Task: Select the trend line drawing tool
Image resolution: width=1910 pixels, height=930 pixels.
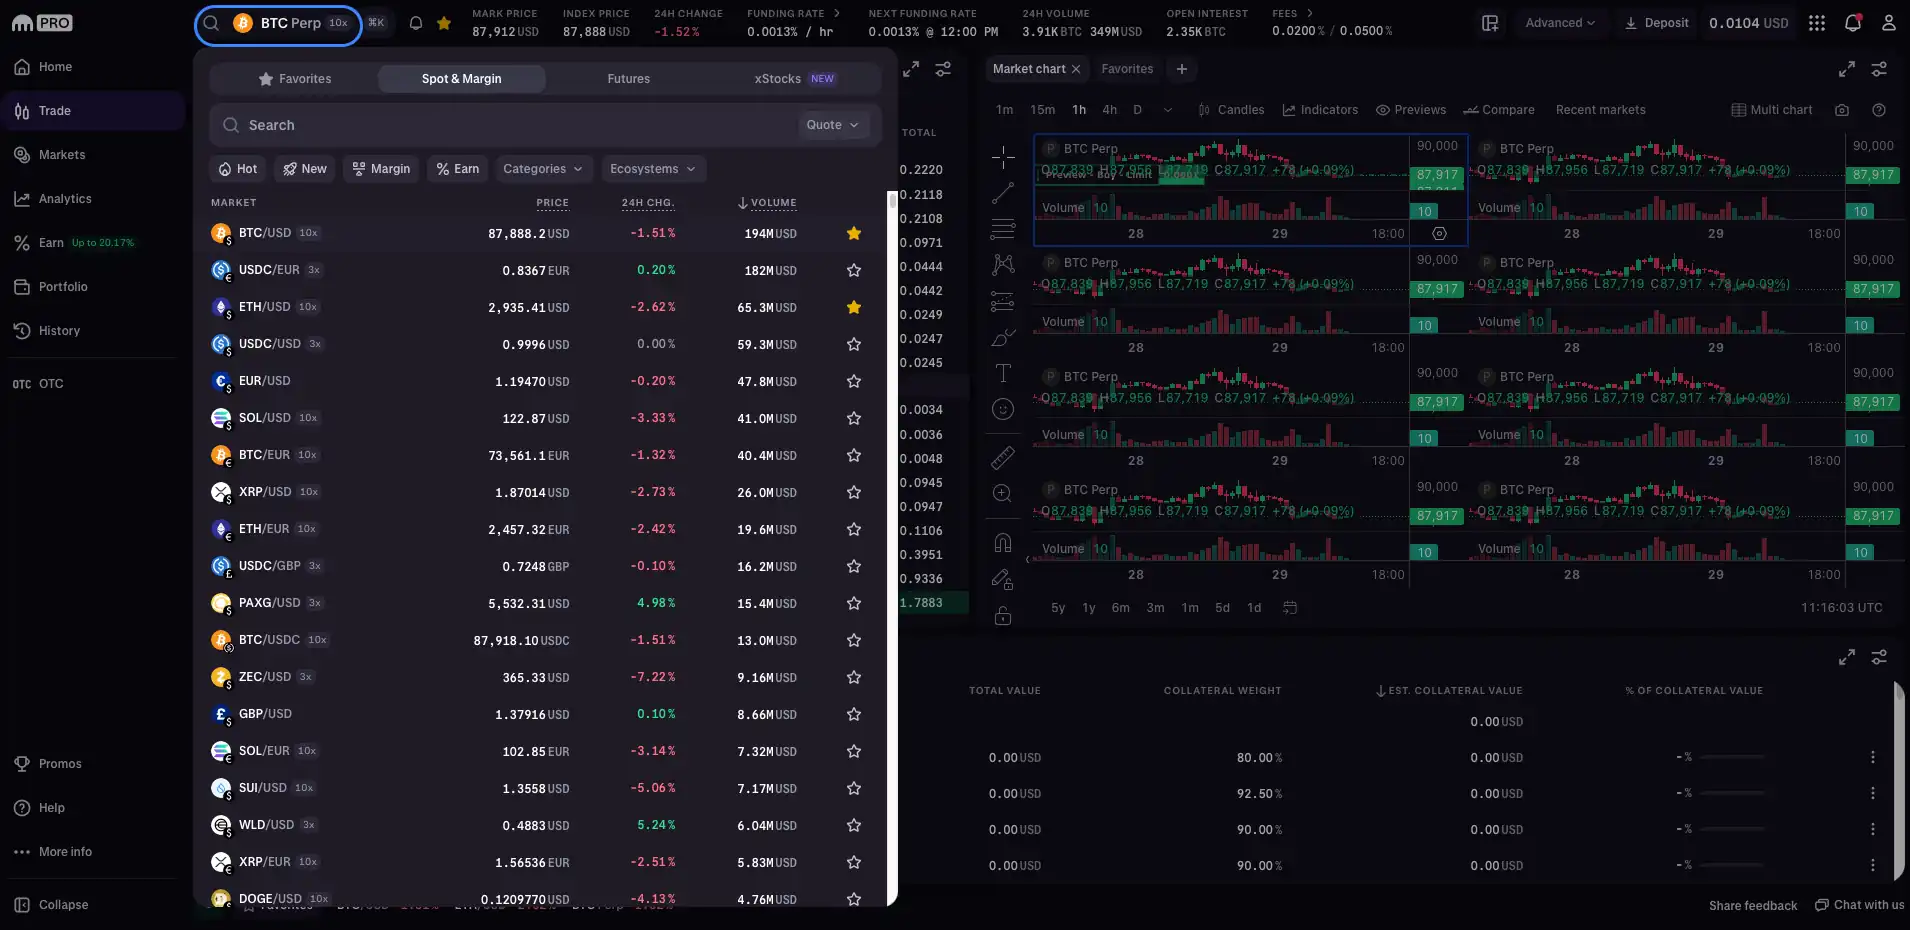Action: click(x=1004, y=193)
